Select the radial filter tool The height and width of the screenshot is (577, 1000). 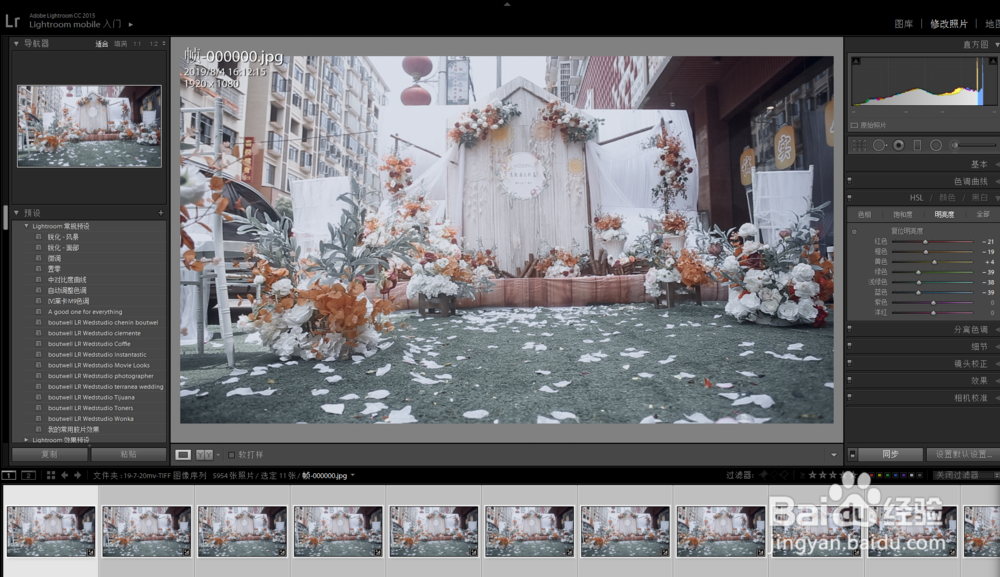pos(936,145)
